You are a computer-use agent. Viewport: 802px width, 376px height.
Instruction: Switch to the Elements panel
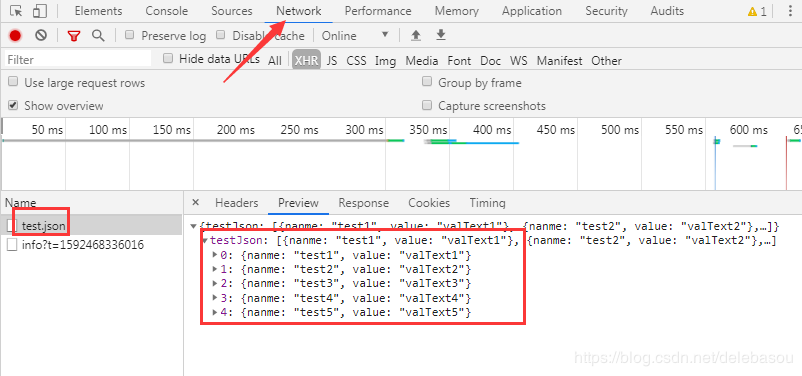point(98,11)
